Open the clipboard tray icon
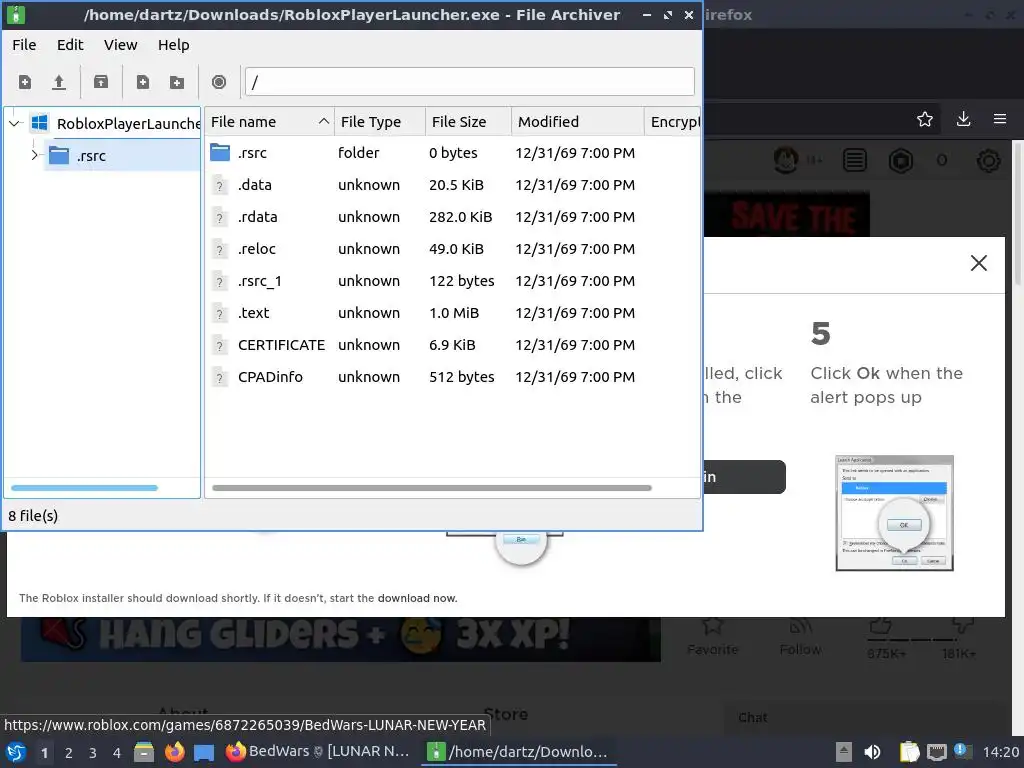Viewport: 1024px width, 768px height. [x=909, y=752]
